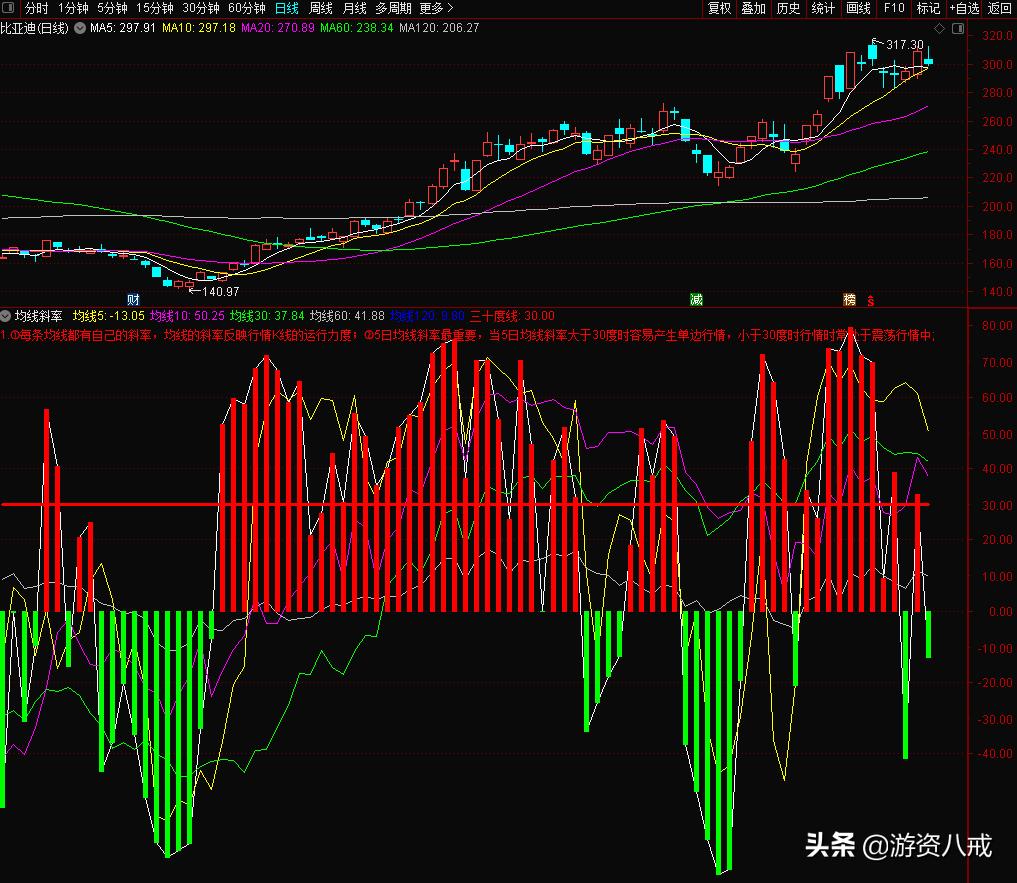Image resolution: width=1017 pixels, height=883 pixels.
Task: Open the 历史 history button
Action: click(788, 8)
